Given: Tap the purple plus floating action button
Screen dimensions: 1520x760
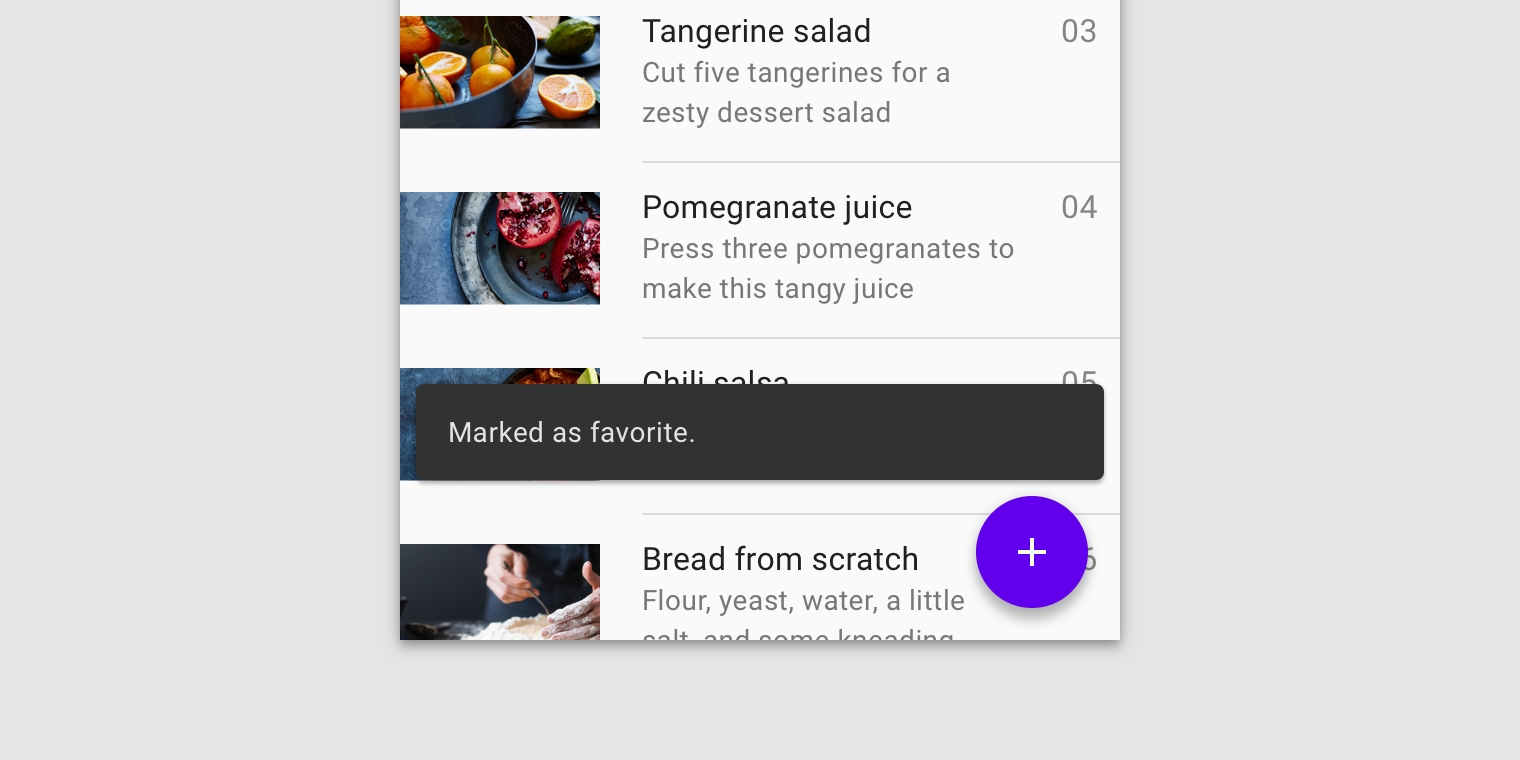Looking at the screenshot, I should coord(1031,552).
